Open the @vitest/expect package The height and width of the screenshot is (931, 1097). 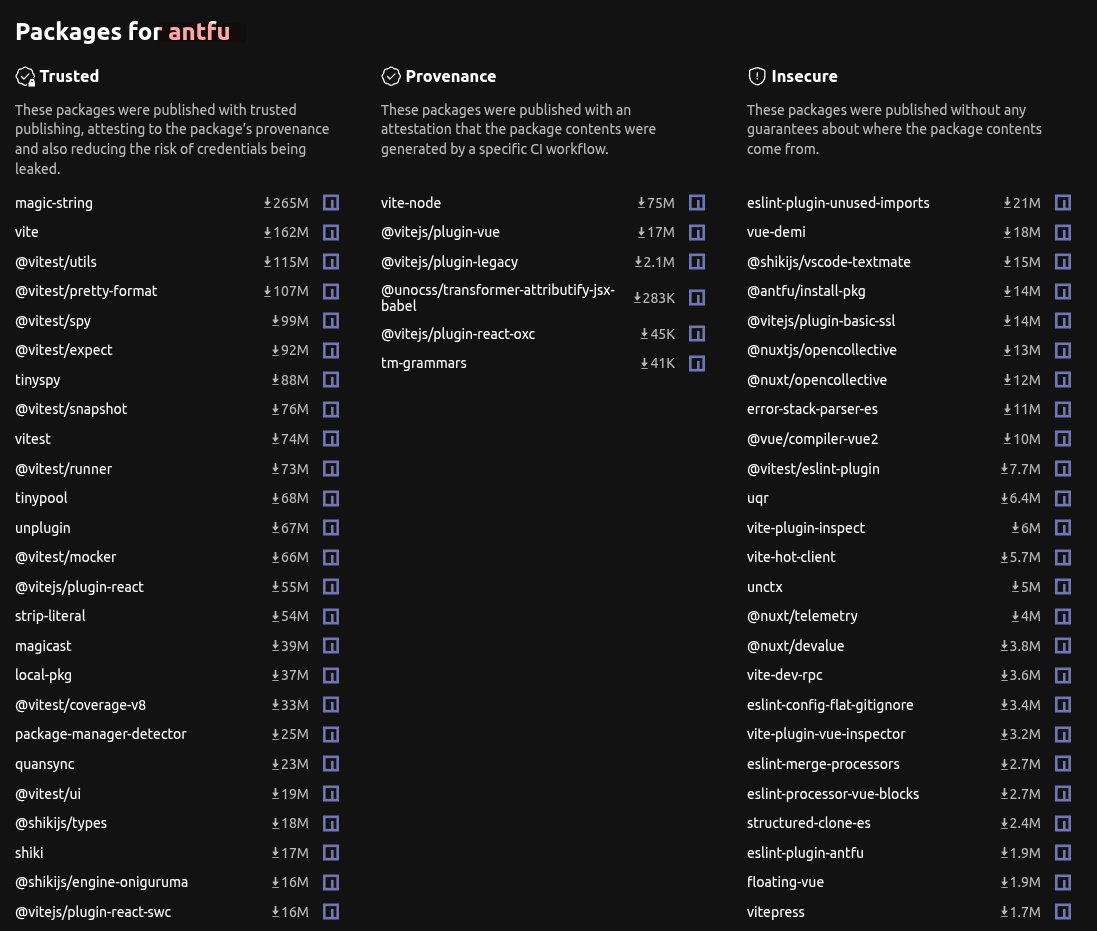point(64,350)
